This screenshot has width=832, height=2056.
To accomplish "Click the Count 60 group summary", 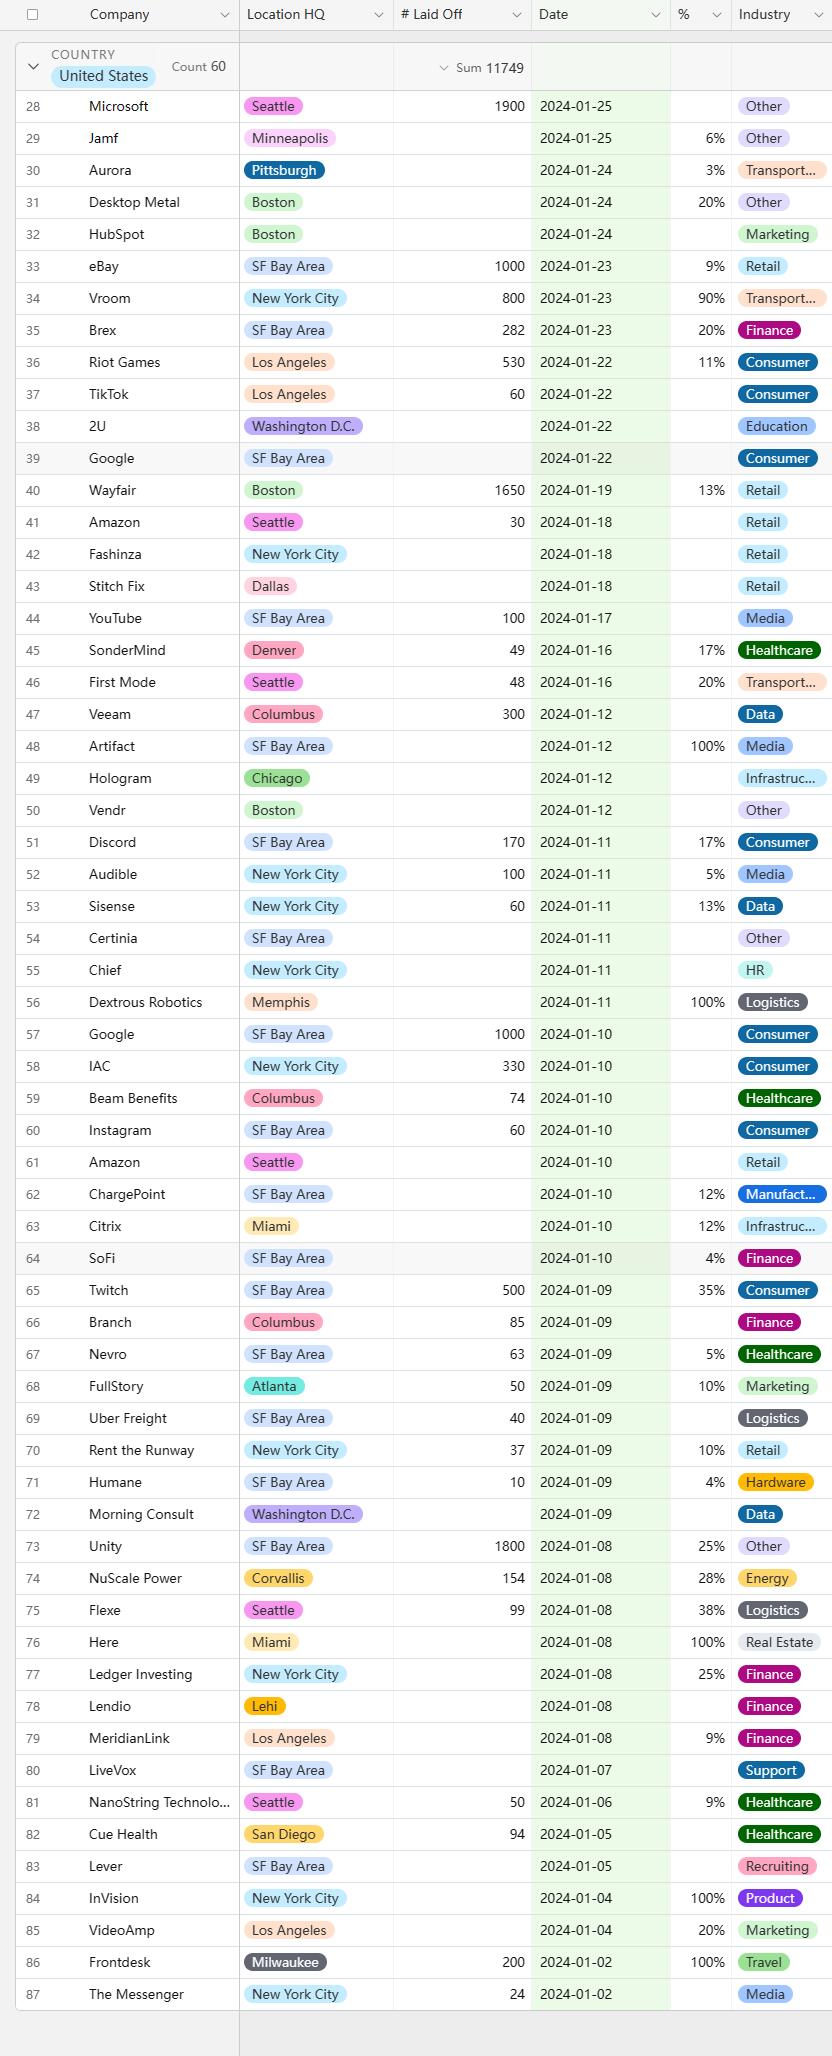I will (x=198, y=67).
